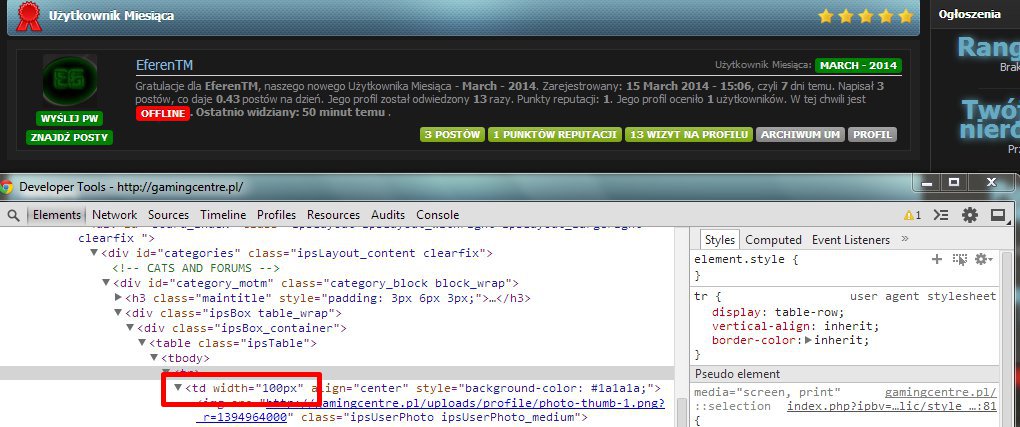The height and width of the screenshot is (427, 1020).
Task: Click the DevTools search magnifier icon
Action: [14, 215]
